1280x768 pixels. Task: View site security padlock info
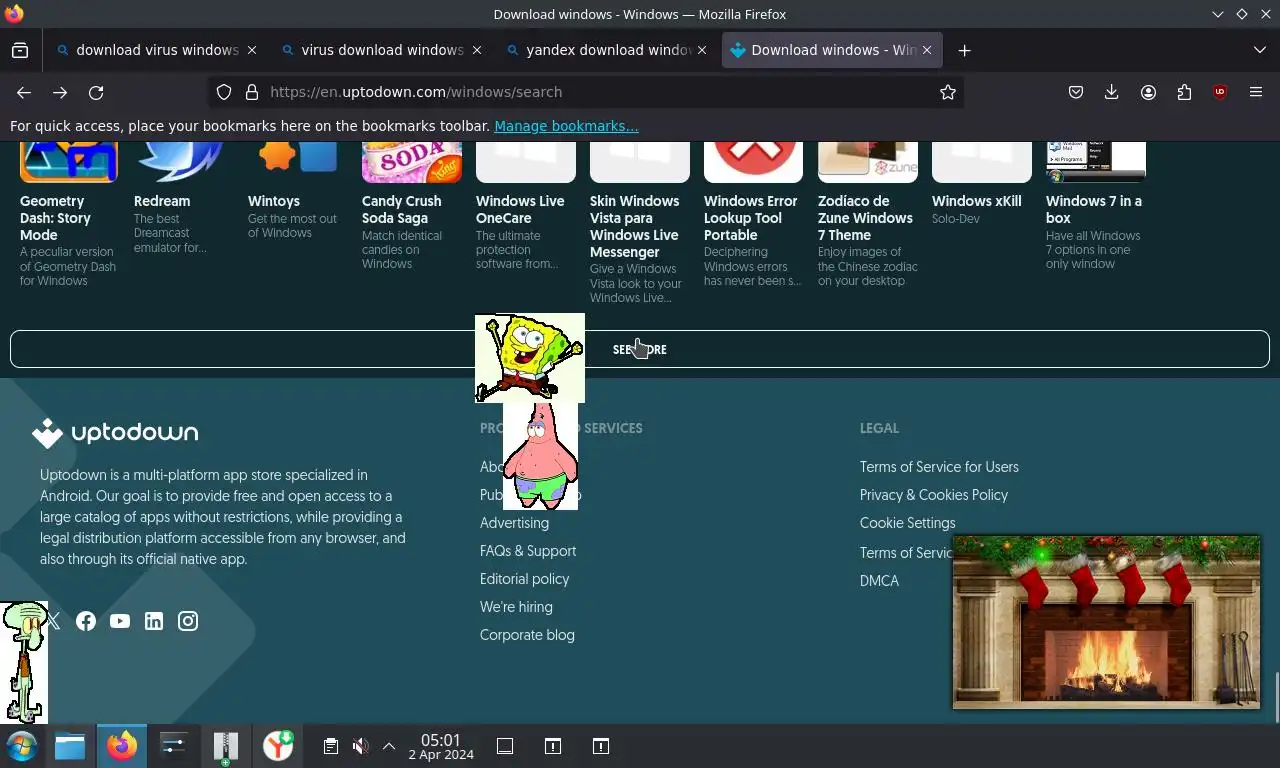click(x=252, y=92)
